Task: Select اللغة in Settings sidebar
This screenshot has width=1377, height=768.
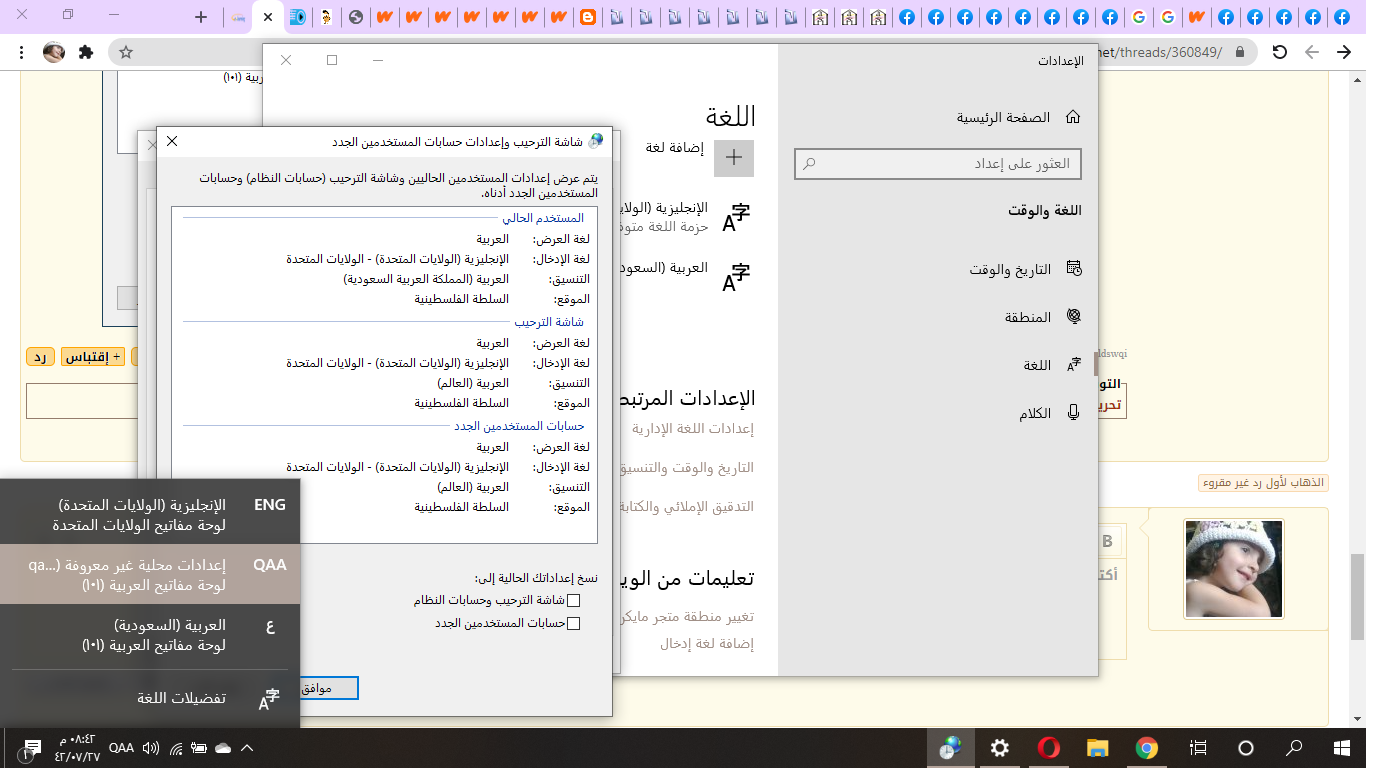Action: point(1052,365)
